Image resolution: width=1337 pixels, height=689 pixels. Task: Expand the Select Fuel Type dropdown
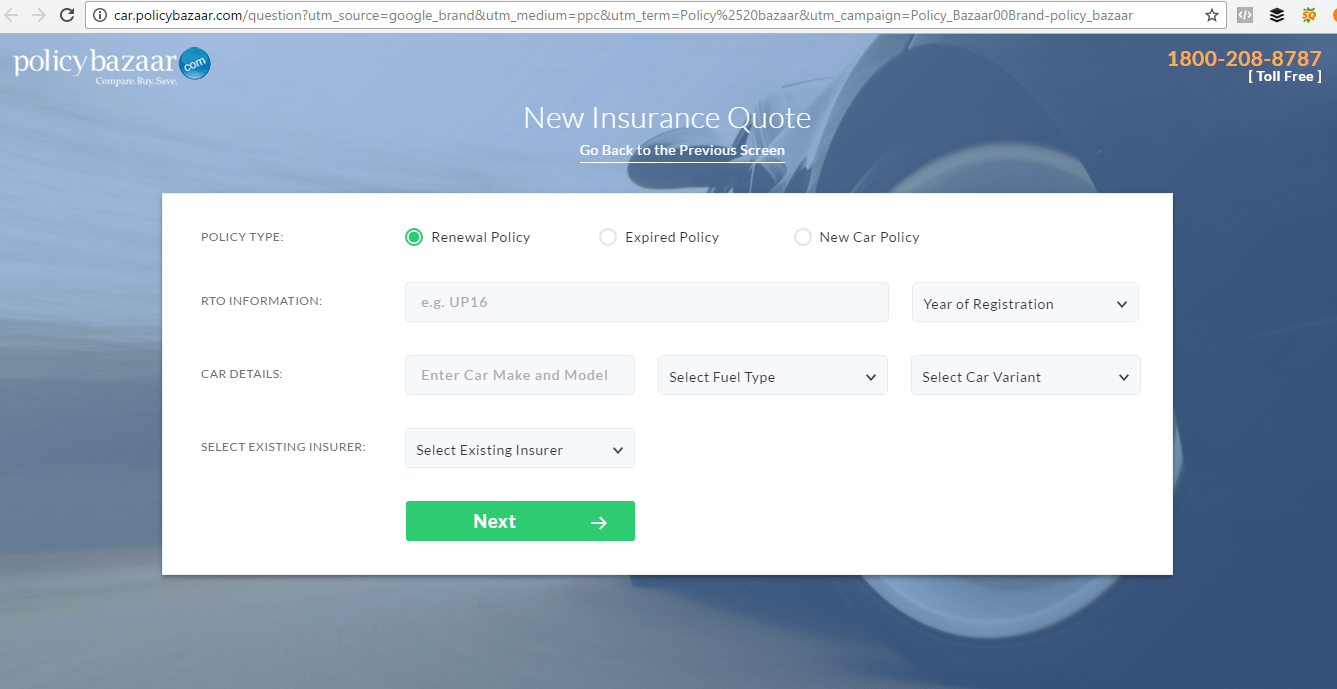pos(773,376)
